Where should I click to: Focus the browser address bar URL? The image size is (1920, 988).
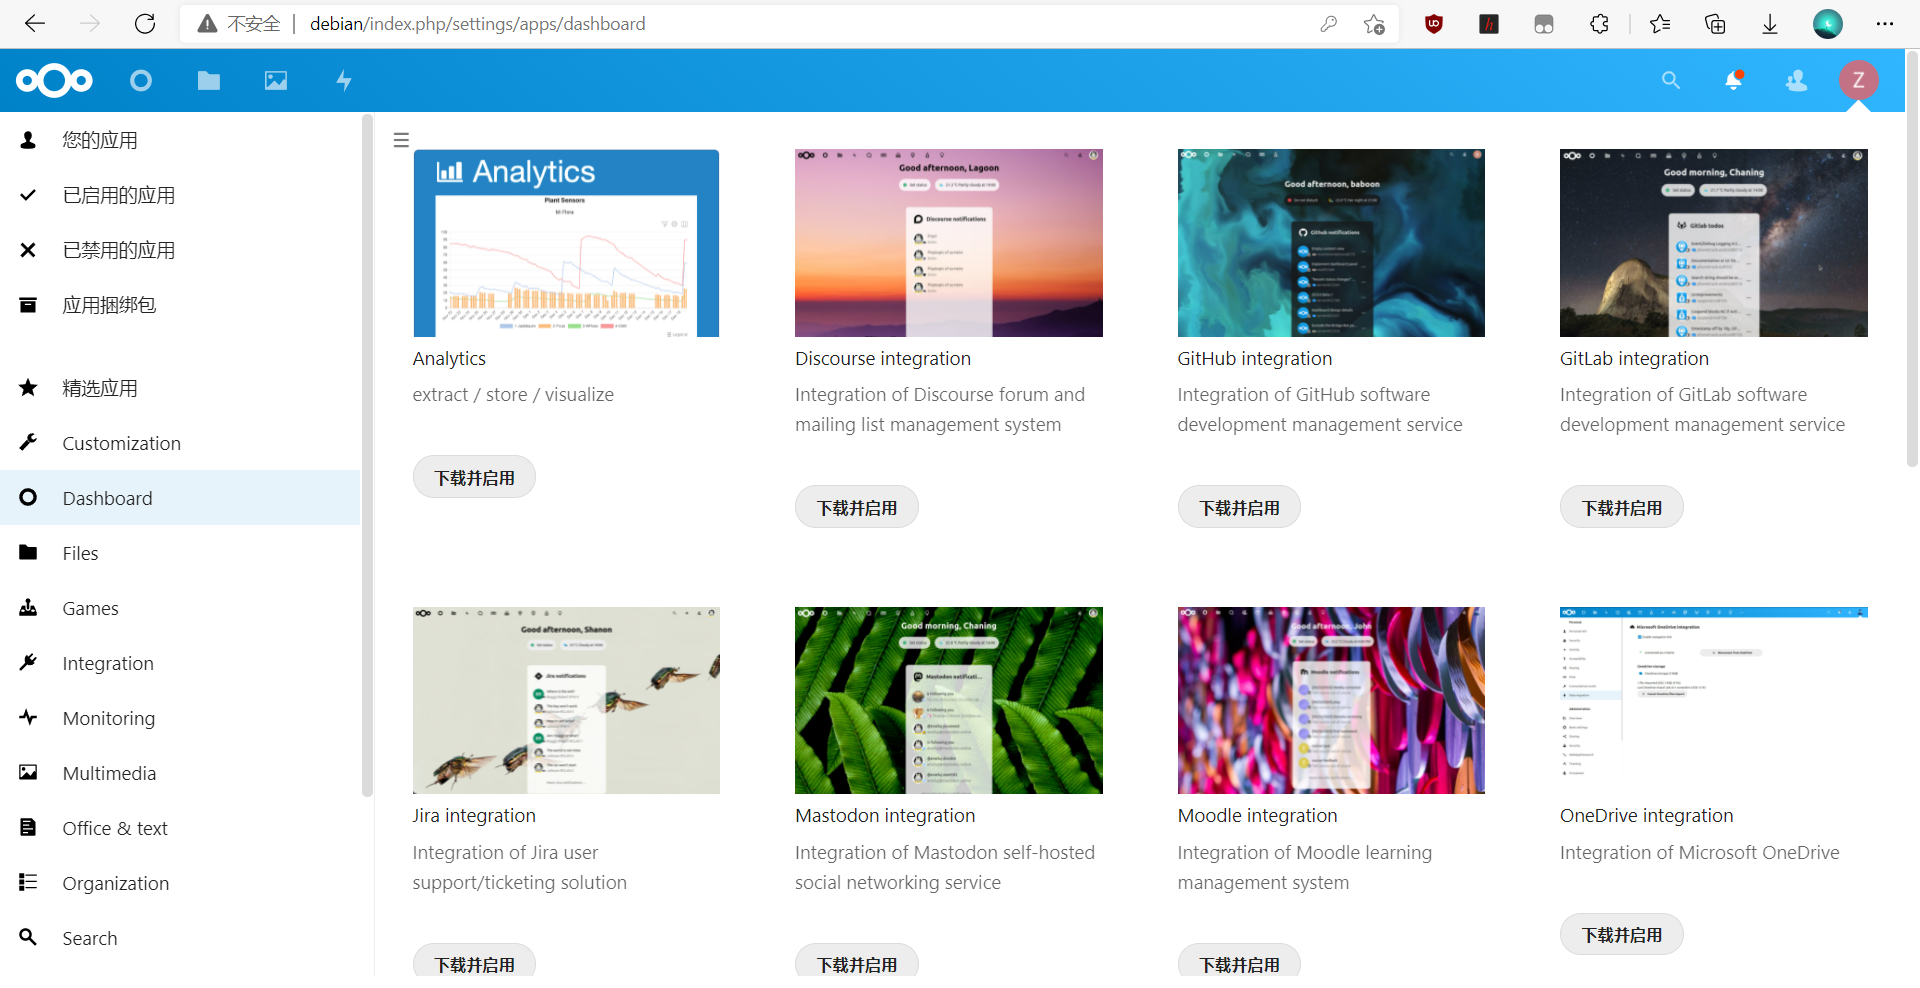click(478, 24)
